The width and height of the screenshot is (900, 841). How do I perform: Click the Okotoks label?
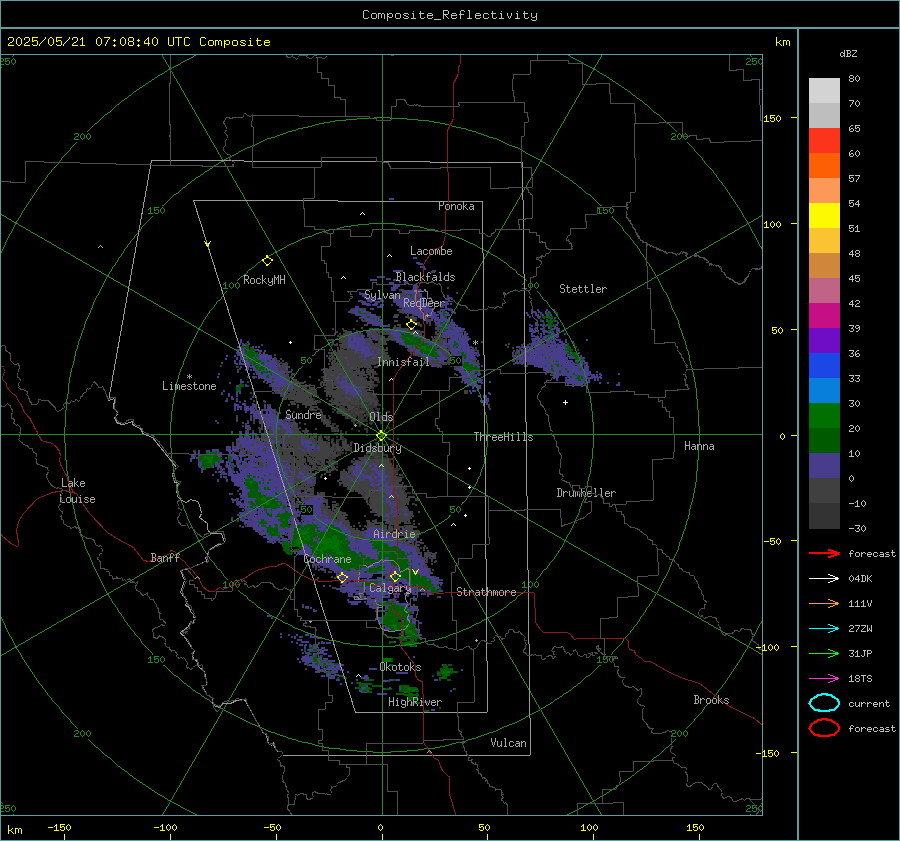400,667
